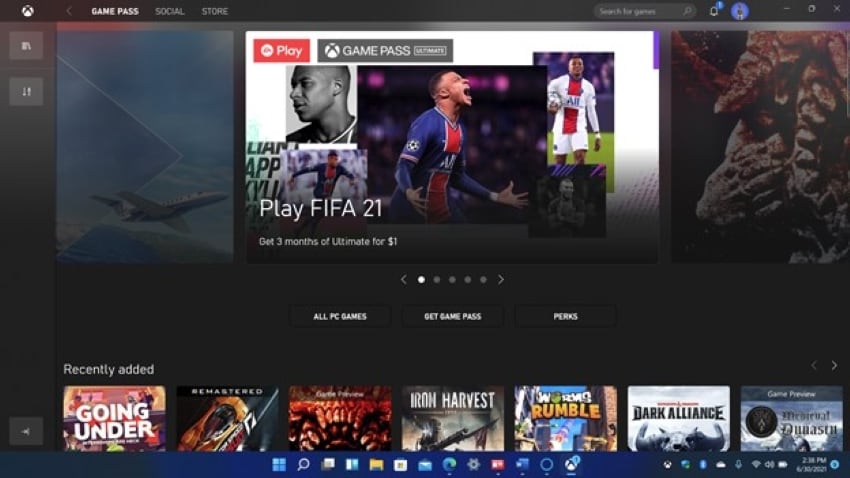The width and height of the screenshot is (850, 478).
Task: Open the download queue sidebar icon
Action: point(26,92)
